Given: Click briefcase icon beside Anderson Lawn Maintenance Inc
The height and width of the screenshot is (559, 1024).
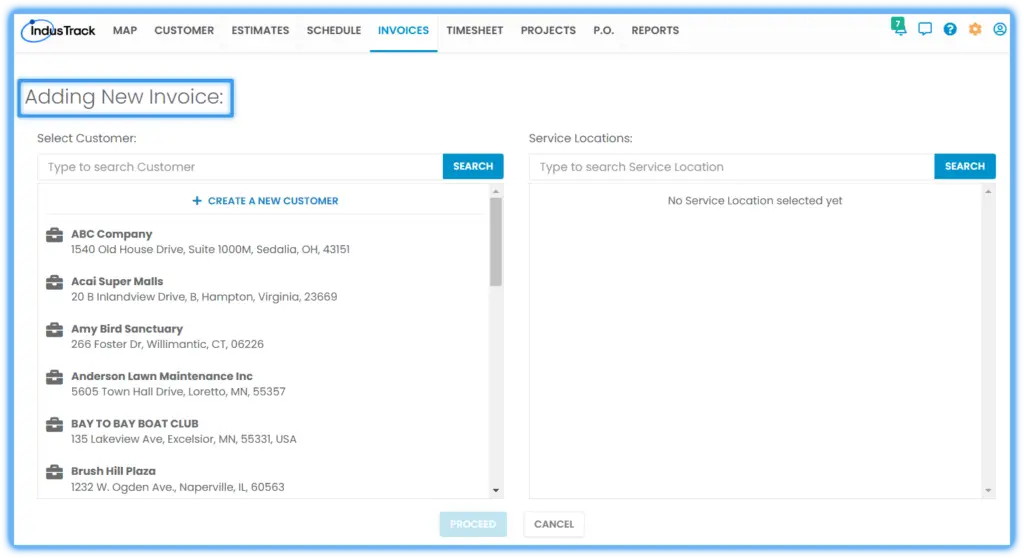Looking at the screenshot, I should [55, 377].
